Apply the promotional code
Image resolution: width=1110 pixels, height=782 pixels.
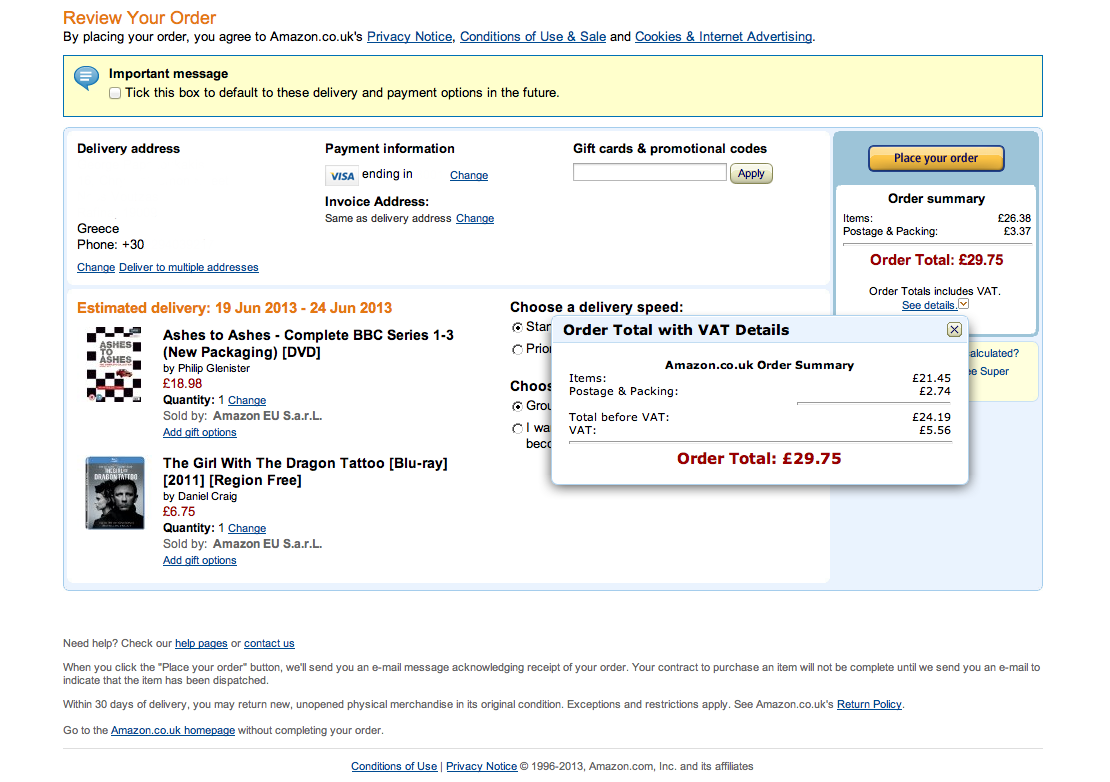point(751,173)
